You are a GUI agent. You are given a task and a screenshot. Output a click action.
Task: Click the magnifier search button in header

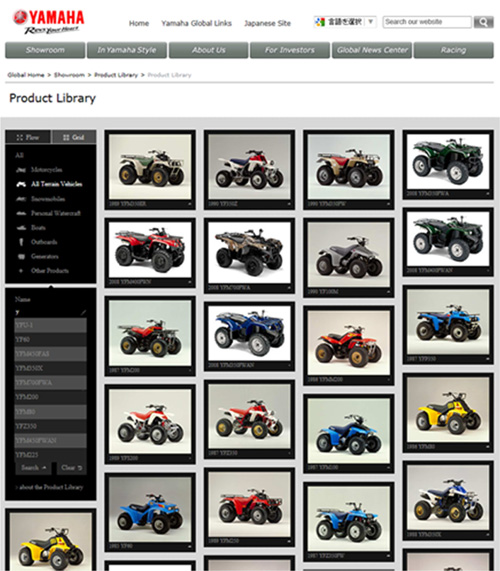point(483,22)
